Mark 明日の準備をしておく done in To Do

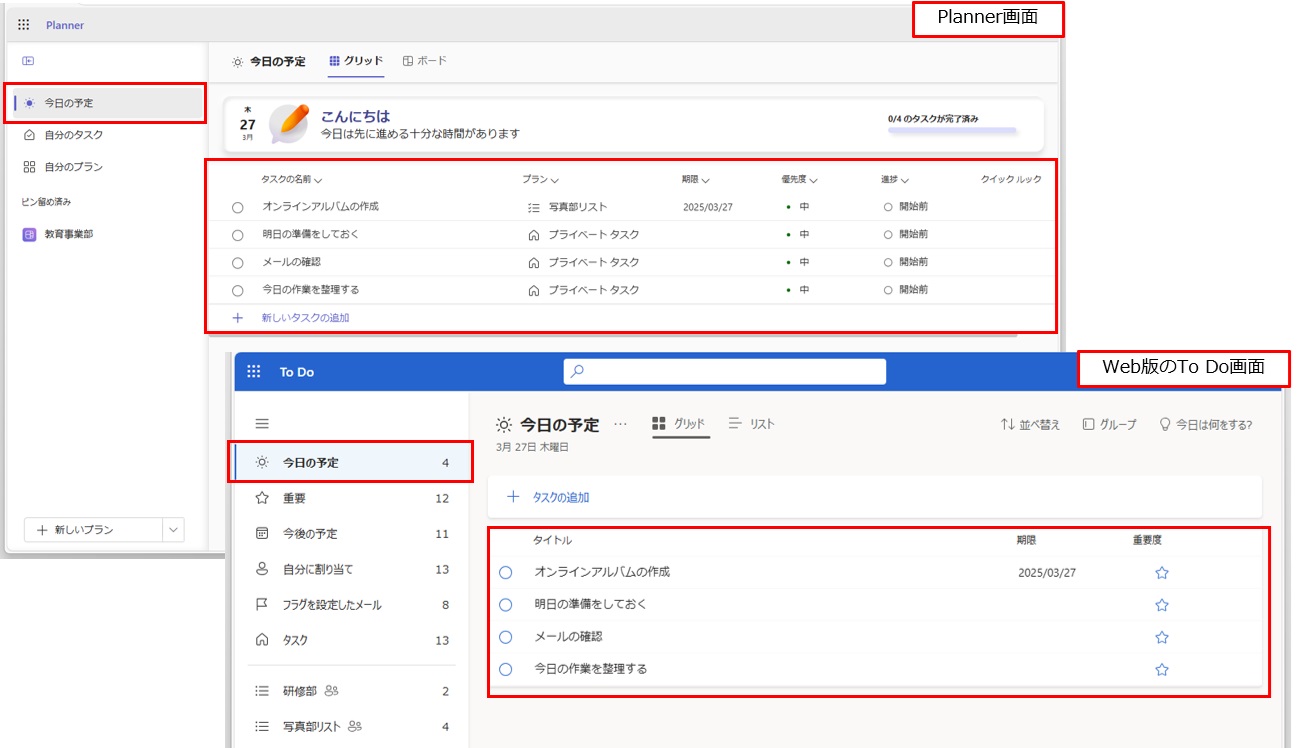click(505, 605)
